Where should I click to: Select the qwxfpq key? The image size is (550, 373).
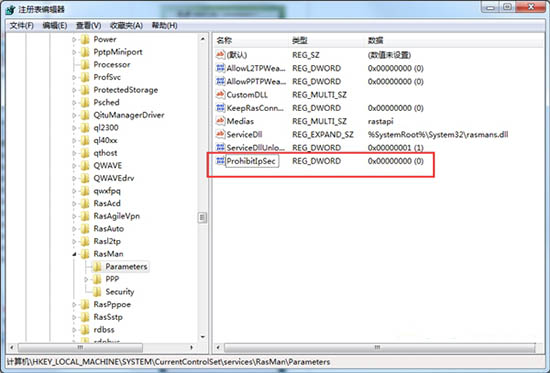pos(107,191)
